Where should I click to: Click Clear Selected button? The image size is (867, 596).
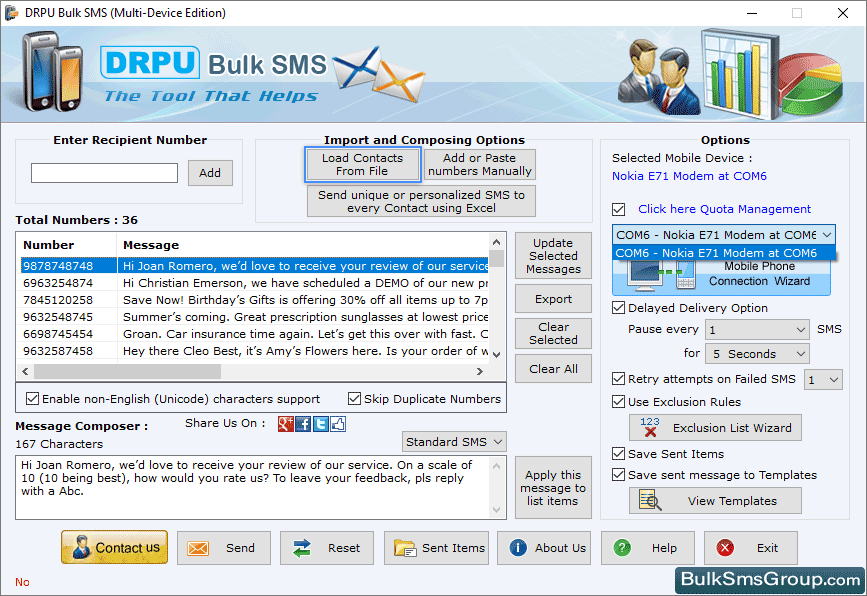click(x=553, y=333)
